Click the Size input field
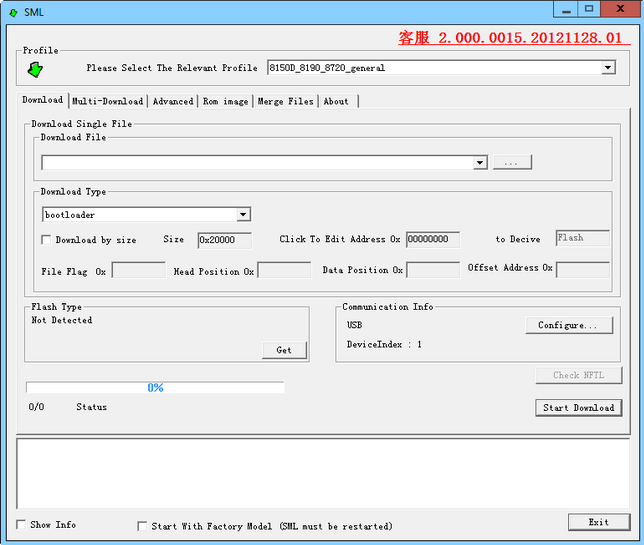 (224, 240)
